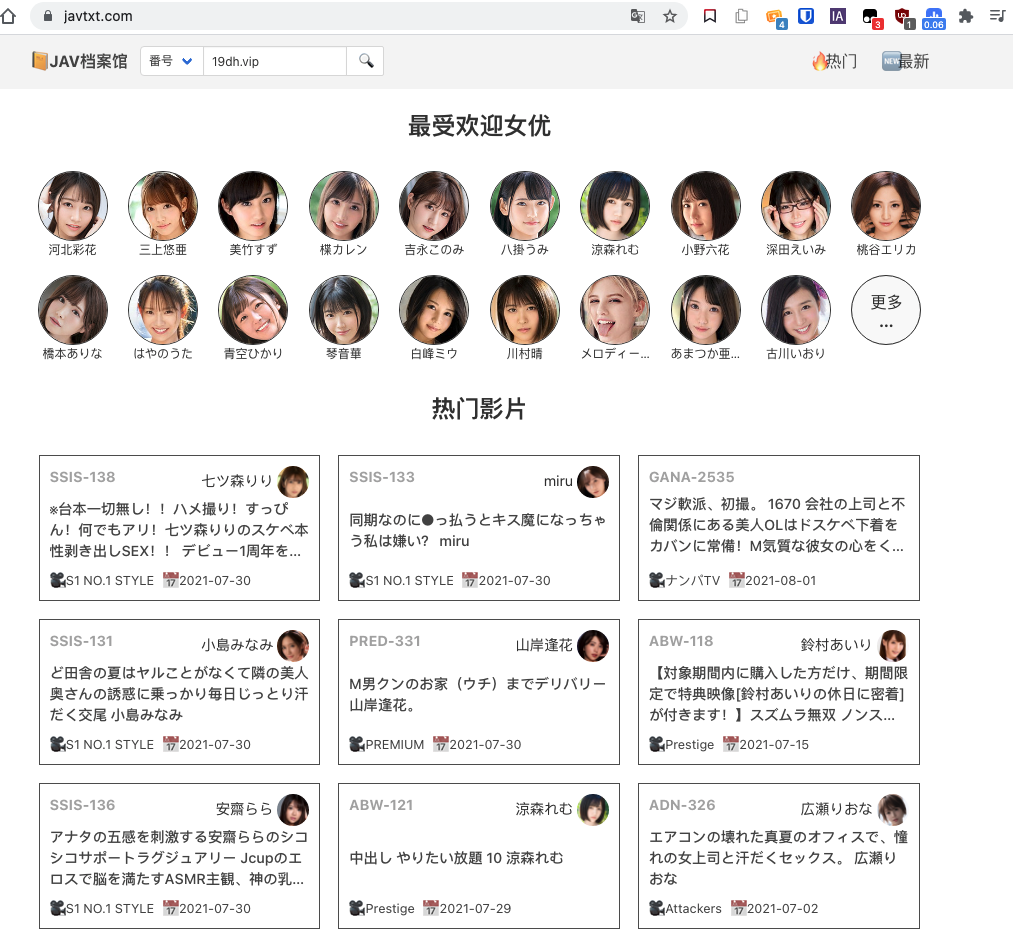Open the GANA-2535 code link
The width and height of the screenshot is (1013, 938).
click(x=692, y=477)
